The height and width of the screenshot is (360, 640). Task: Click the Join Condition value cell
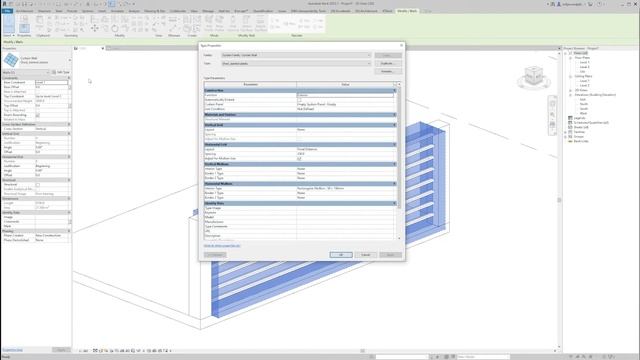pyautogui.click(x=345, y=109)
